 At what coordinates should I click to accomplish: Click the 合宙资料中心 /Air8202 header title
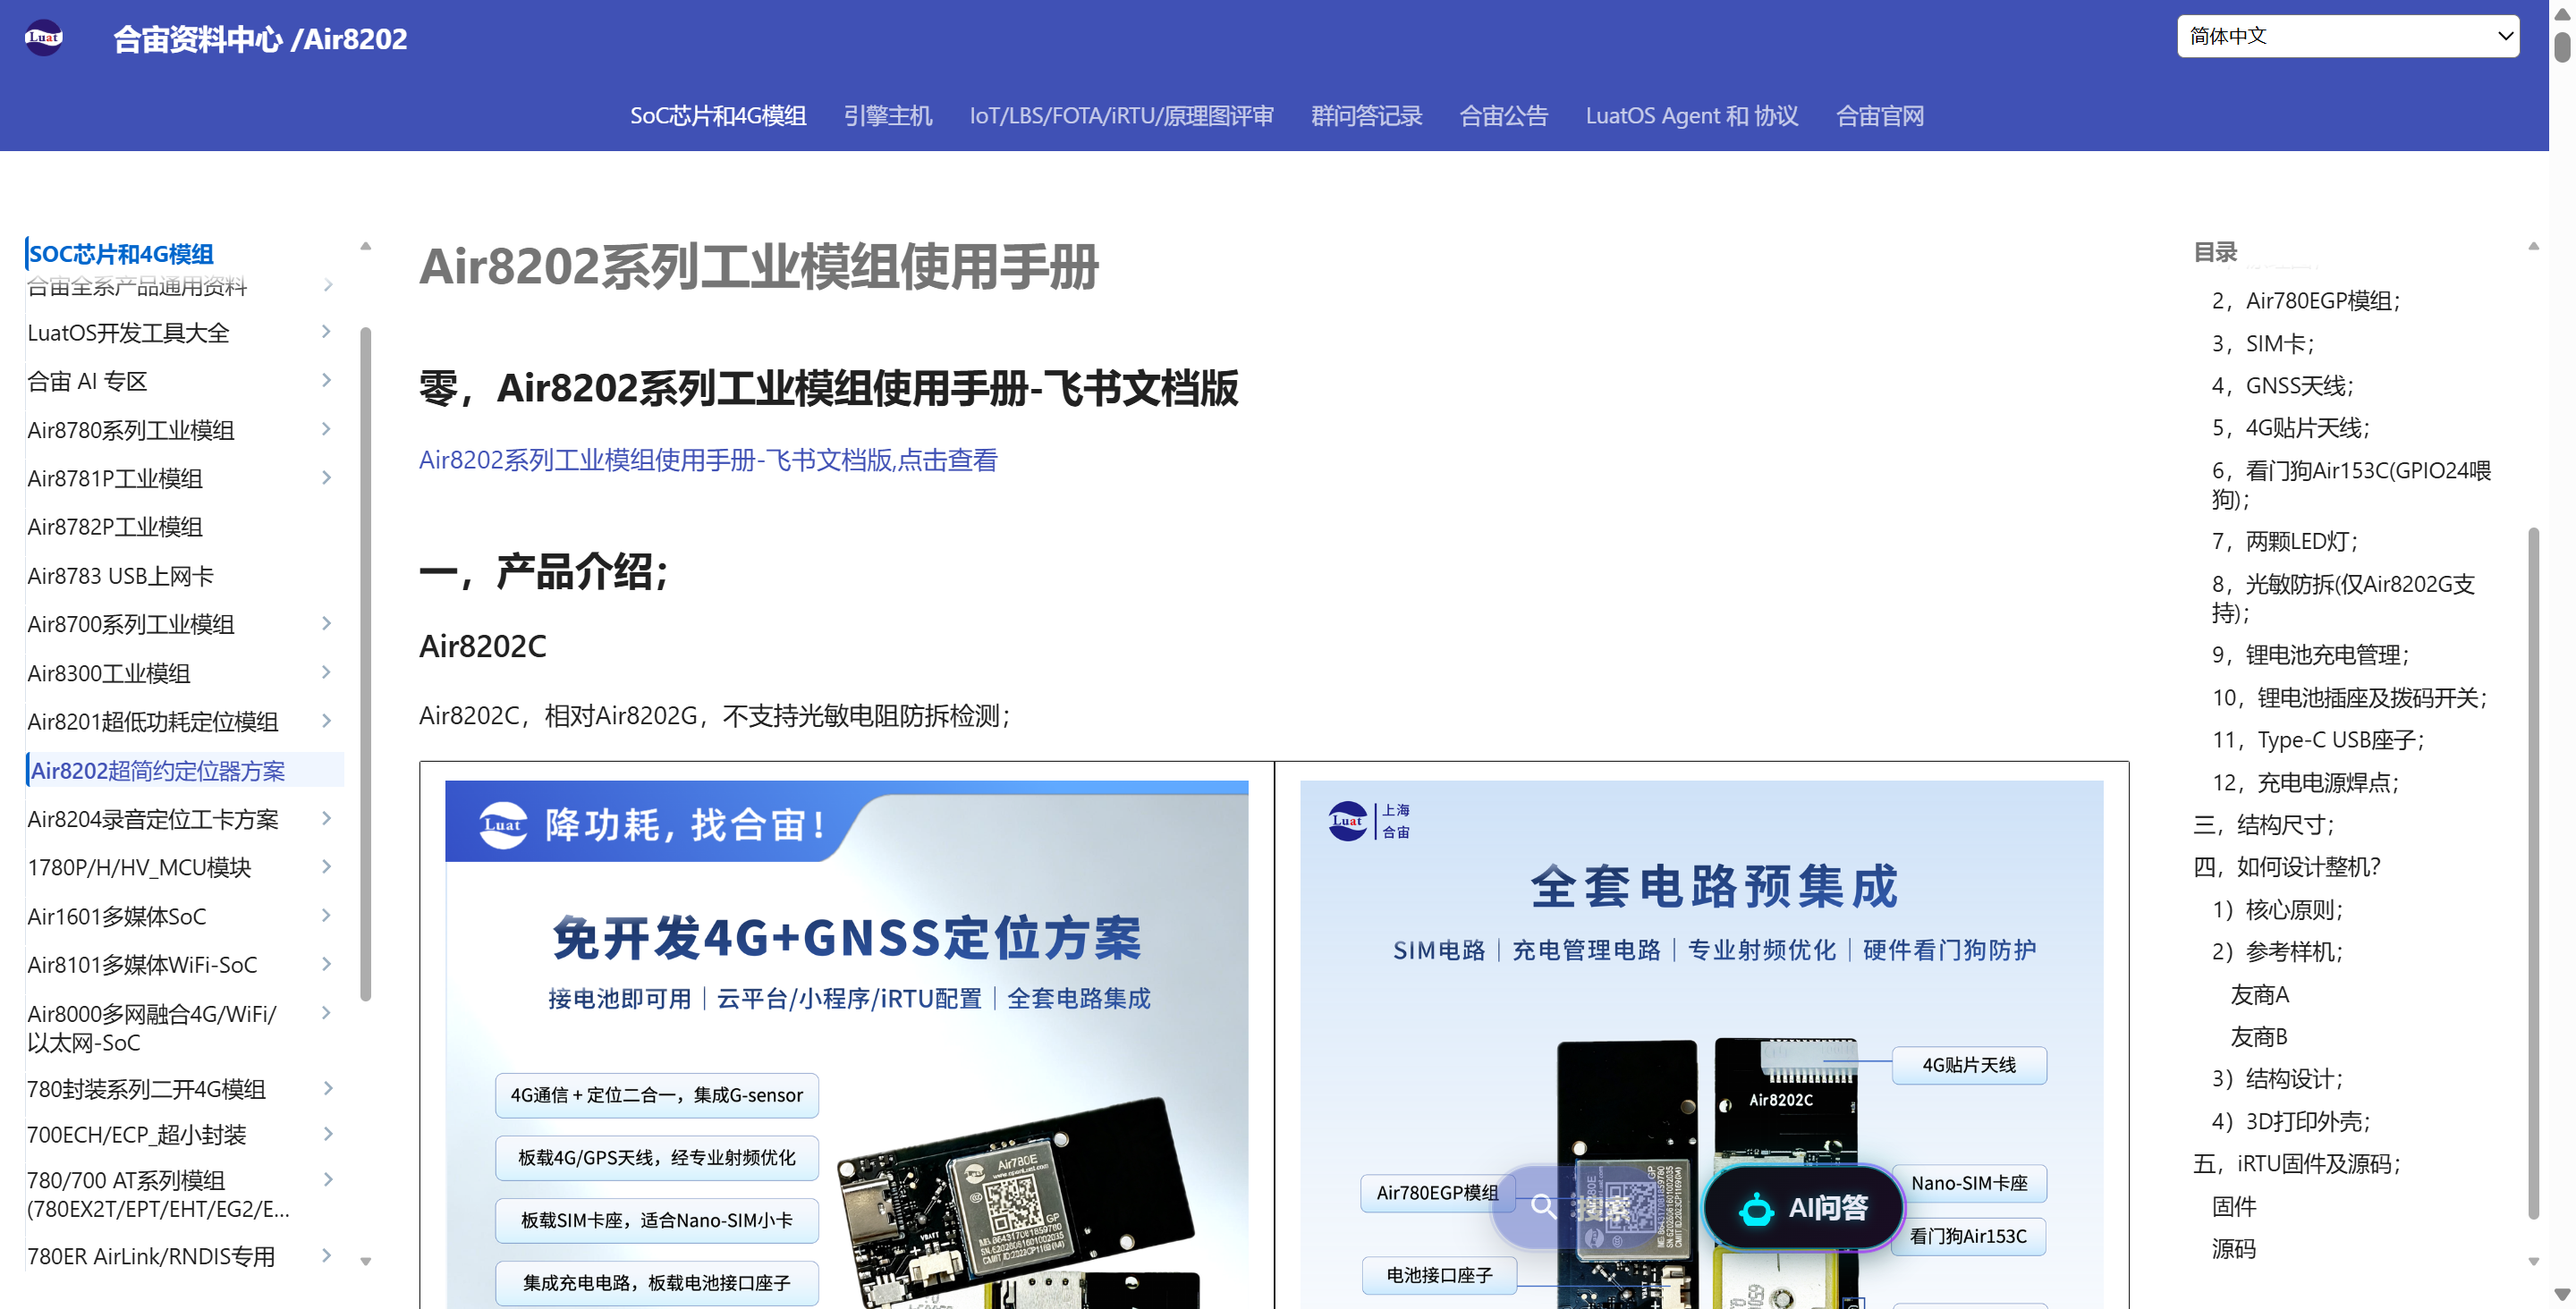[260, 39]
